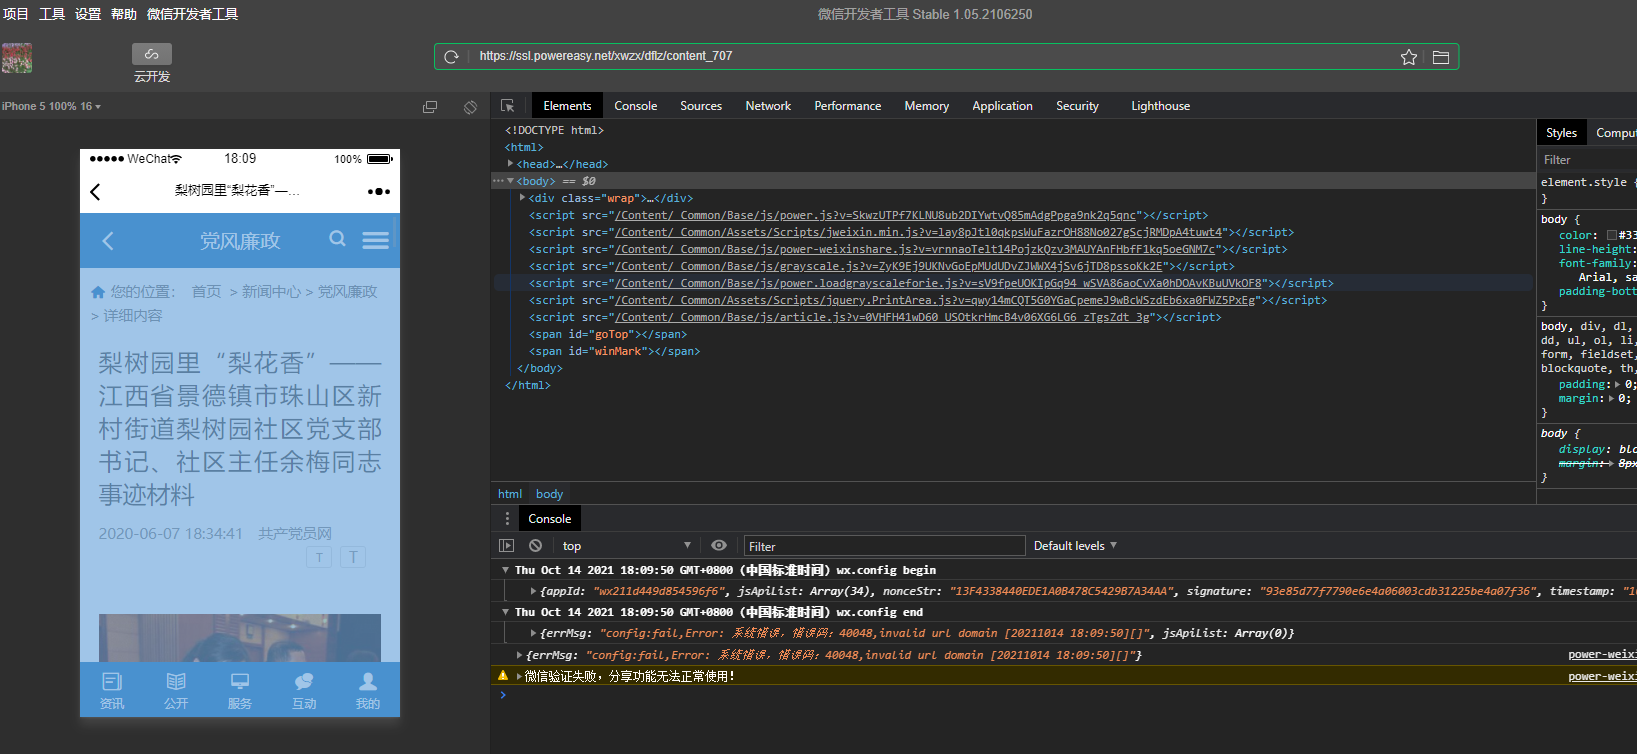
Task: Toggle the element inspector picker
Action: (508, 106)
